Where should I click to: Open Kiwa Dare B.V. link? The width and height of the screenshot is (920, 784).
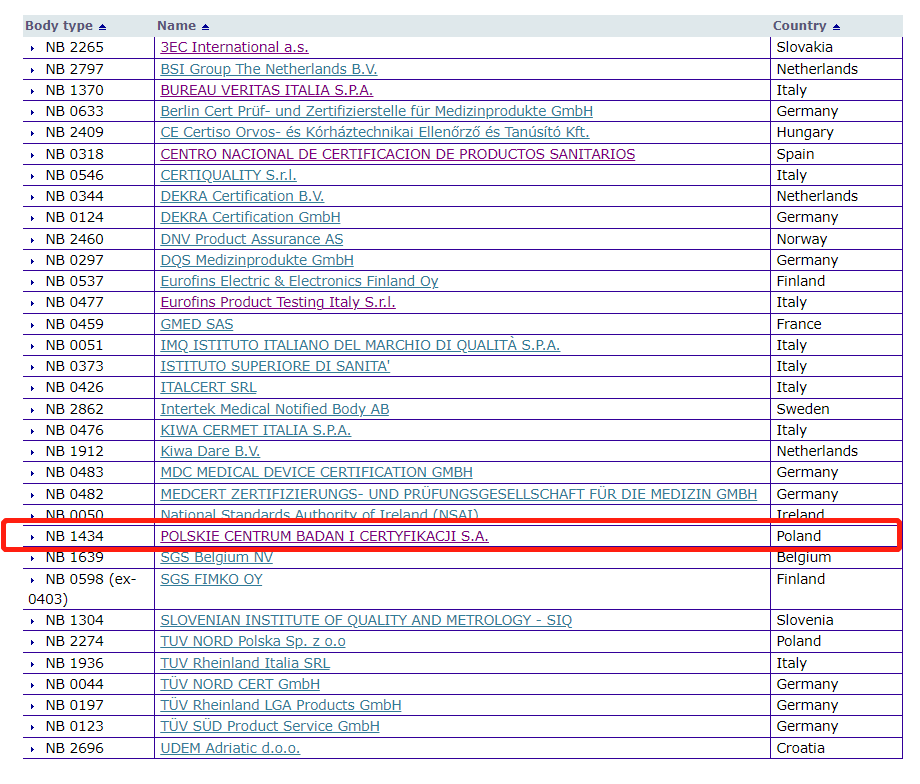click(210, 451)
